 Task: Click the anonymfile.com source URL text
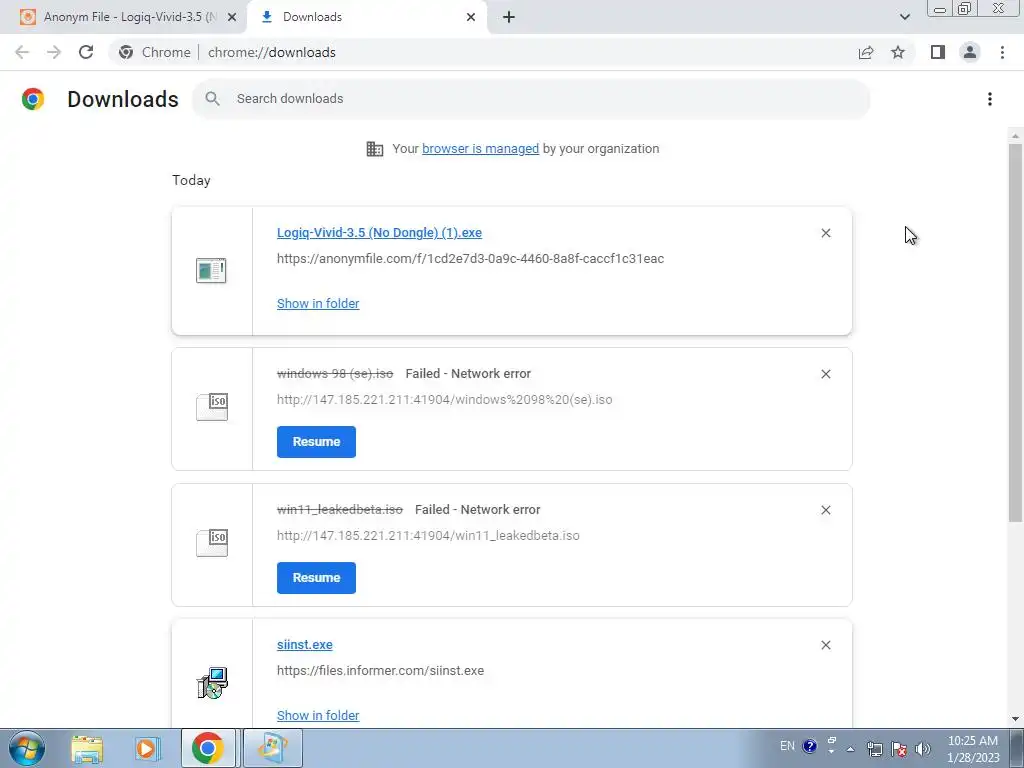click(x=470, y=259)
